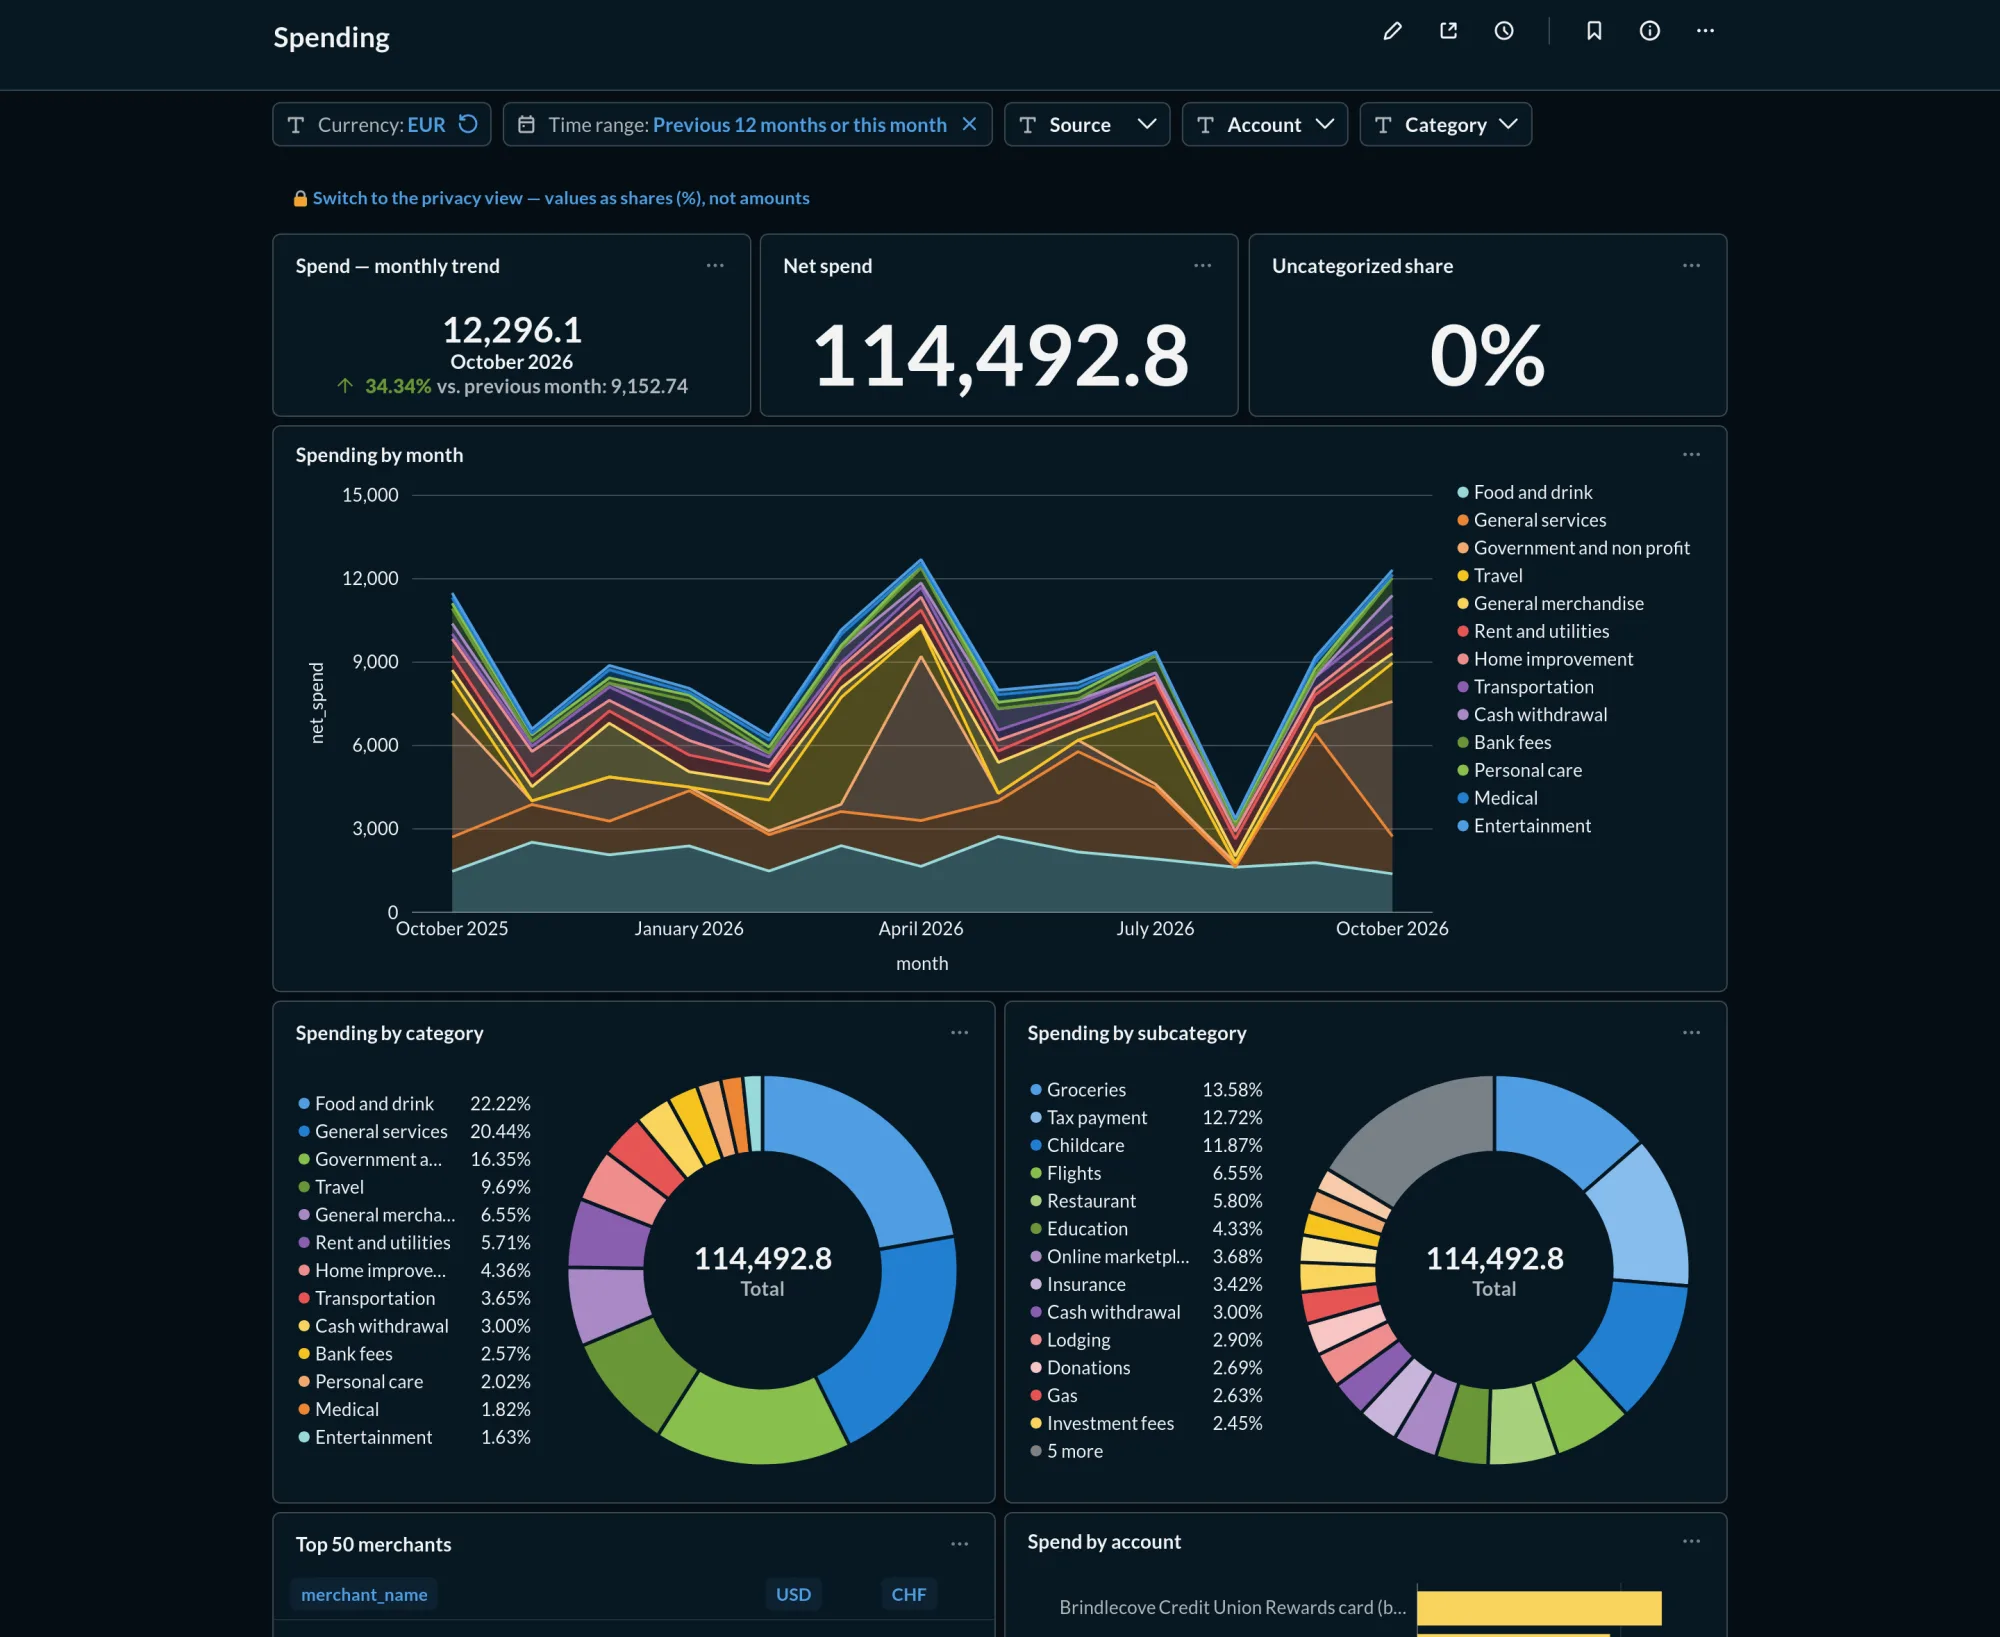Open the top header more-options ellipsis
The width and height of the screenshot is (2000, 1637).
[1705, 31]
